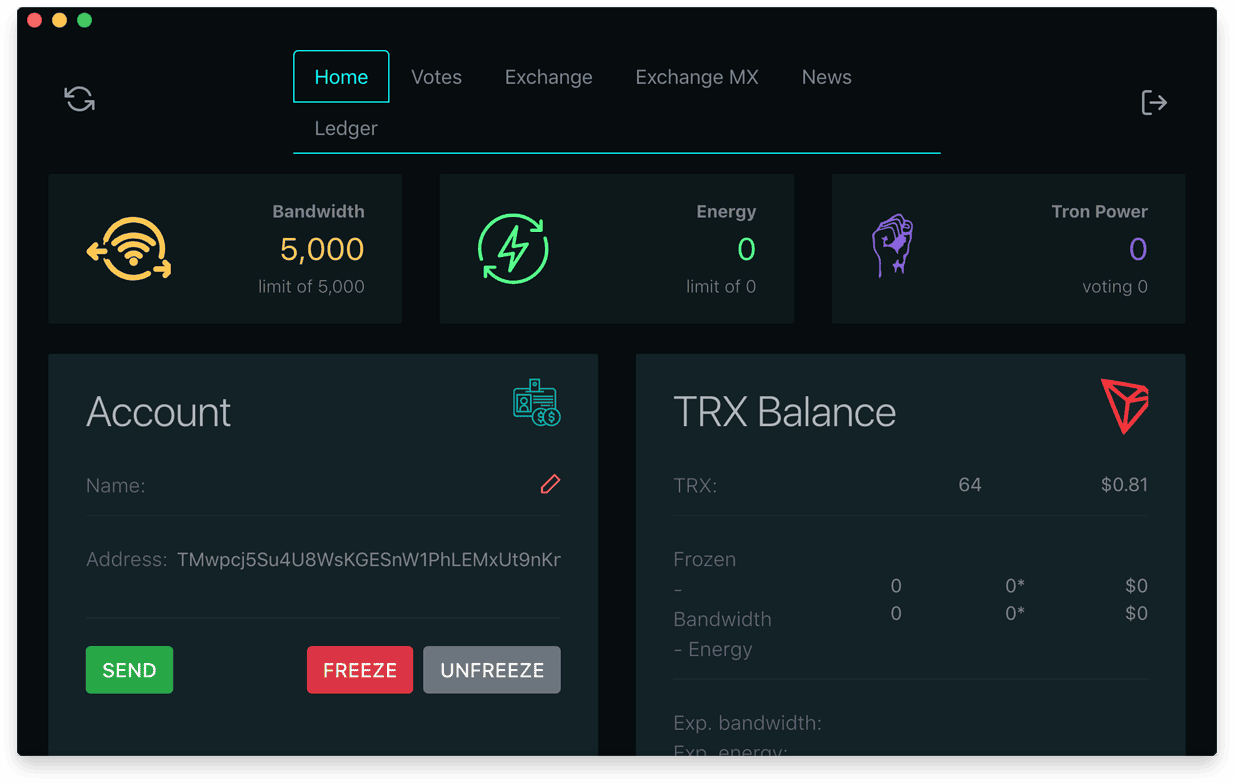Click the green SEND button
The height and width of the screenshot is (783, 1234).
129,670
